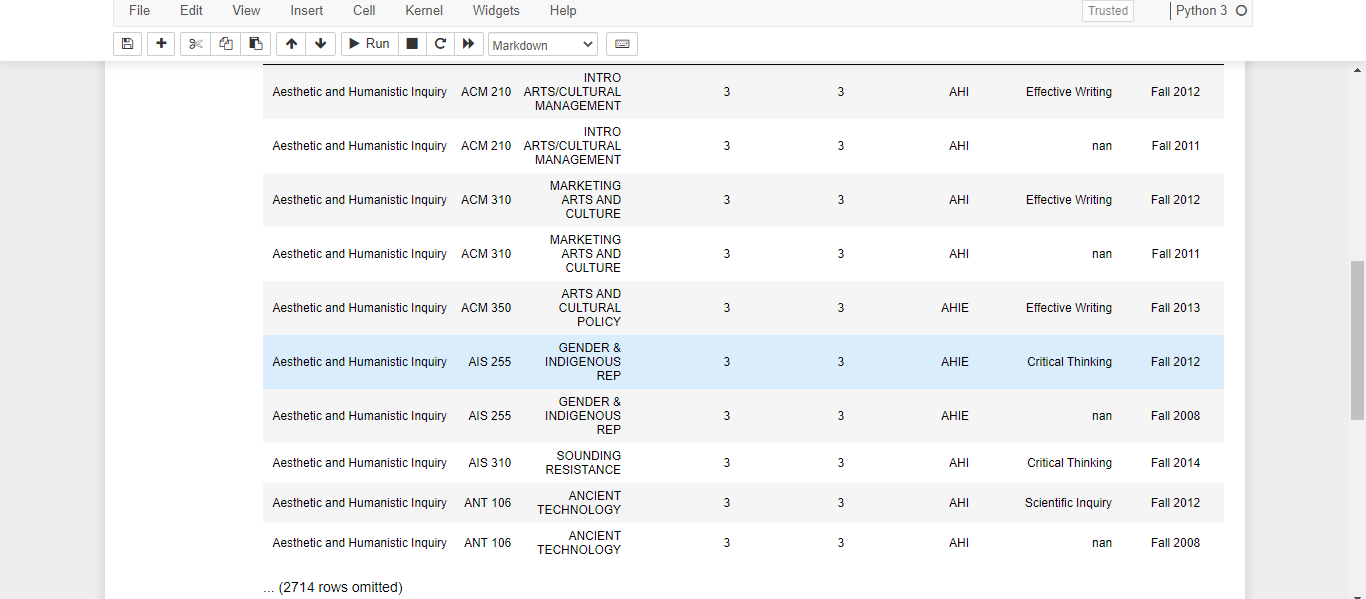Click the Python 3 kernel name
This screenshot has width=1366, height=599.
point(1203,11)
